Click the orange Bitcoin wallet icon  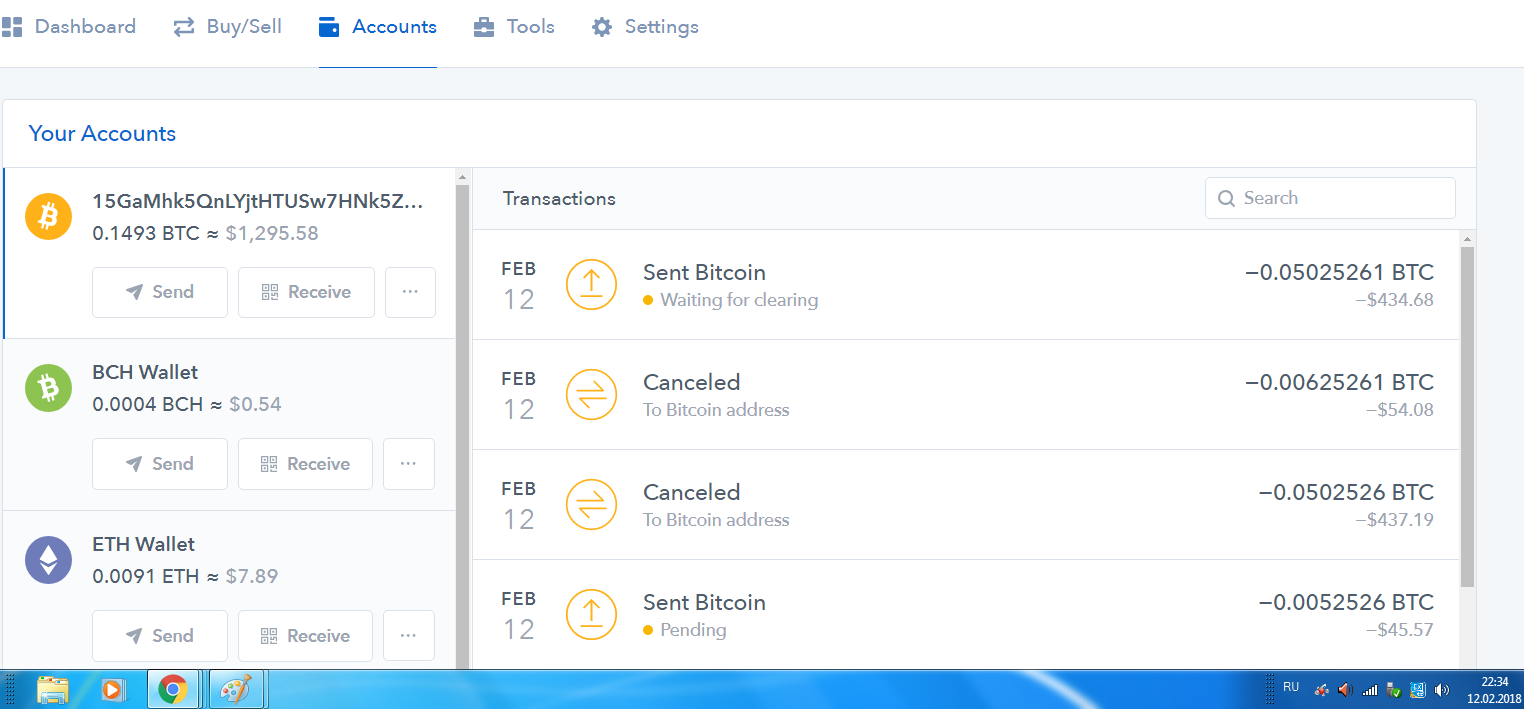(49, 216)
